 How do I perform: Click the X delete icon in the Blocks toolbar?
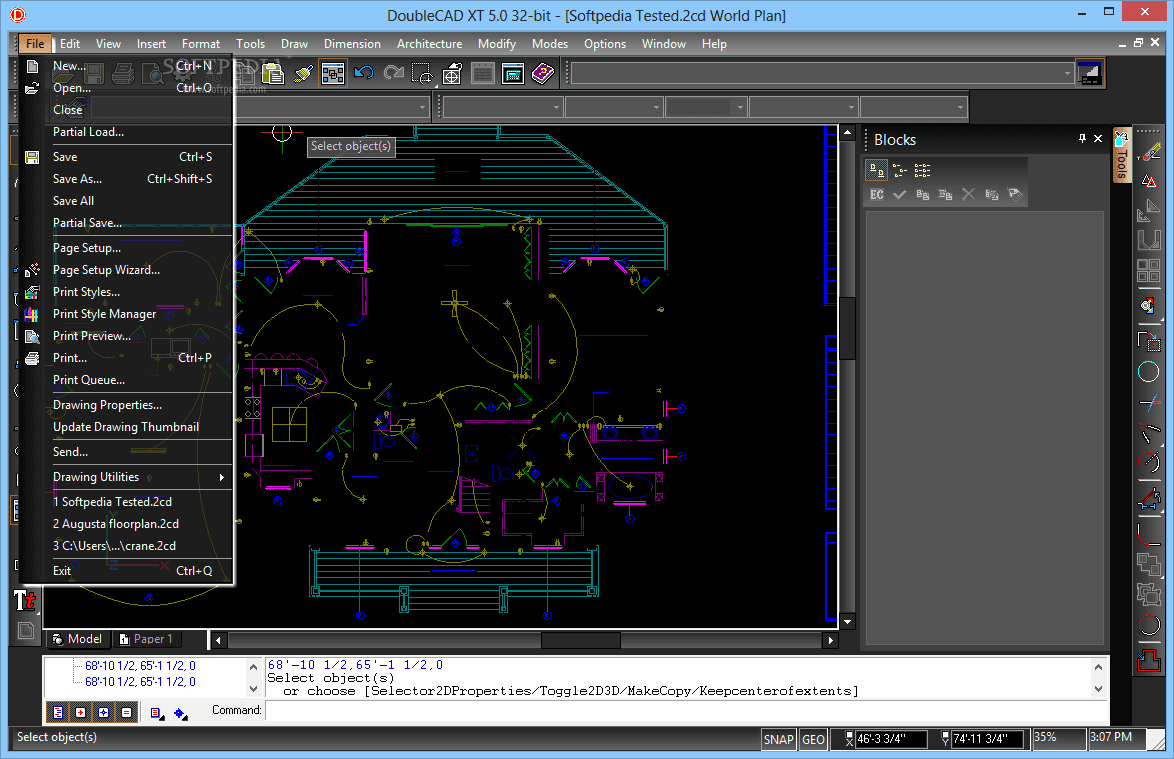point(968,195)
